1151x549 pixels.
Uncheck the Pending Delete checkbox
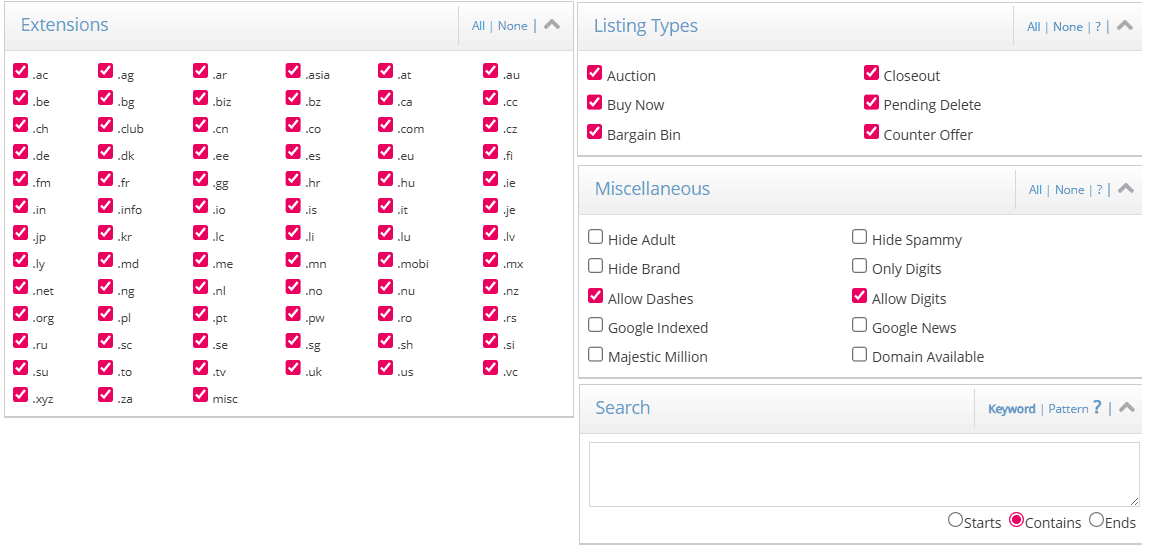[871, 102]
